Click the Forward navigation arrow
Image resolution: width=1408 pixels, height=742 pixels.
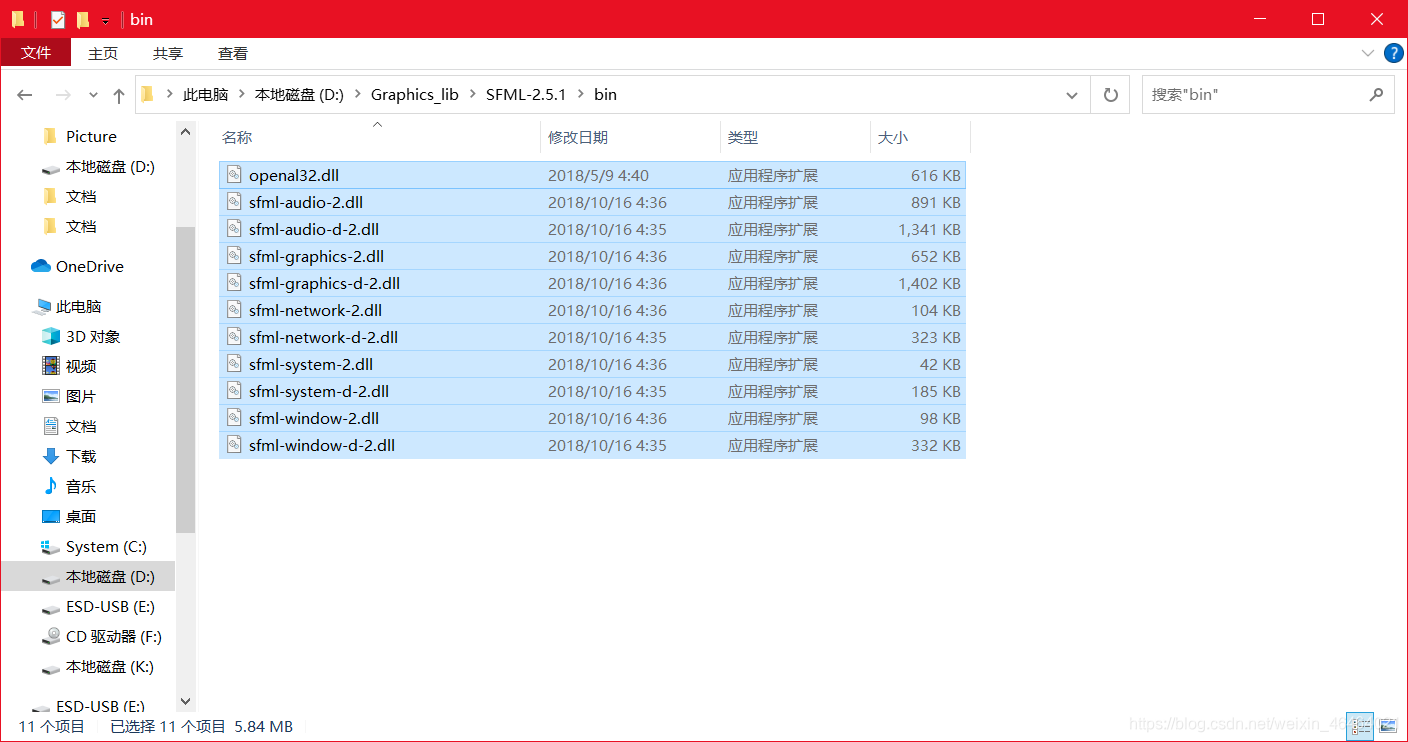tap(63, 95)
